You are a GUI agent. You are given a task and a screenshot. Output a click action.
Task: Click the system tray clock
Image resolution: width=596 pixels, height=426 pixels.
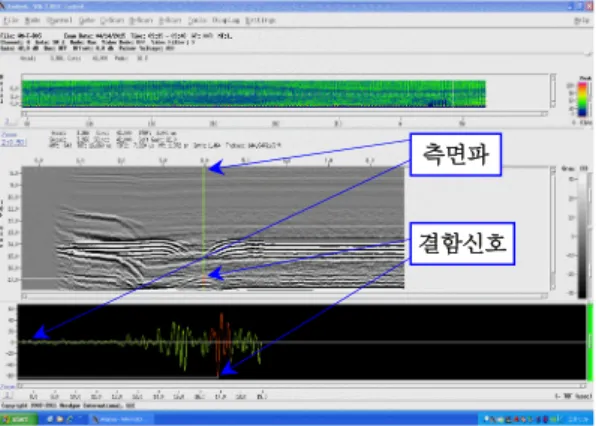click(x=578, y=419)
